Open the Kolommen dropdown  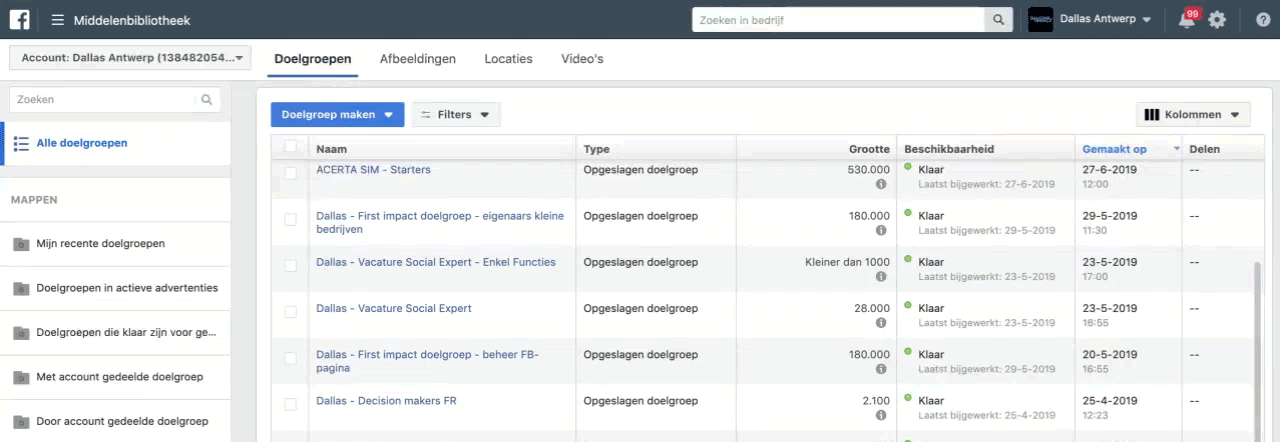(x=1193, y=115)
